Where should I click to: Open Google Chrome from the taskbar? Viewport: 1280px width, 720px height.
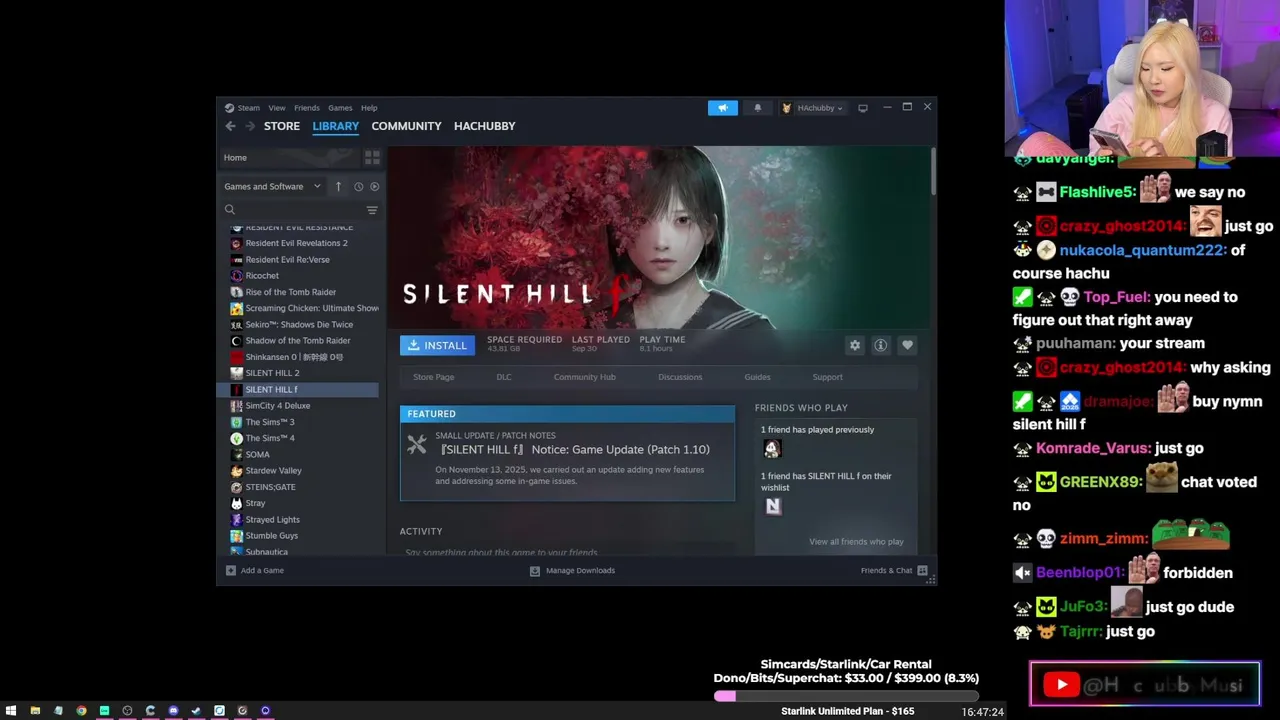81,711
